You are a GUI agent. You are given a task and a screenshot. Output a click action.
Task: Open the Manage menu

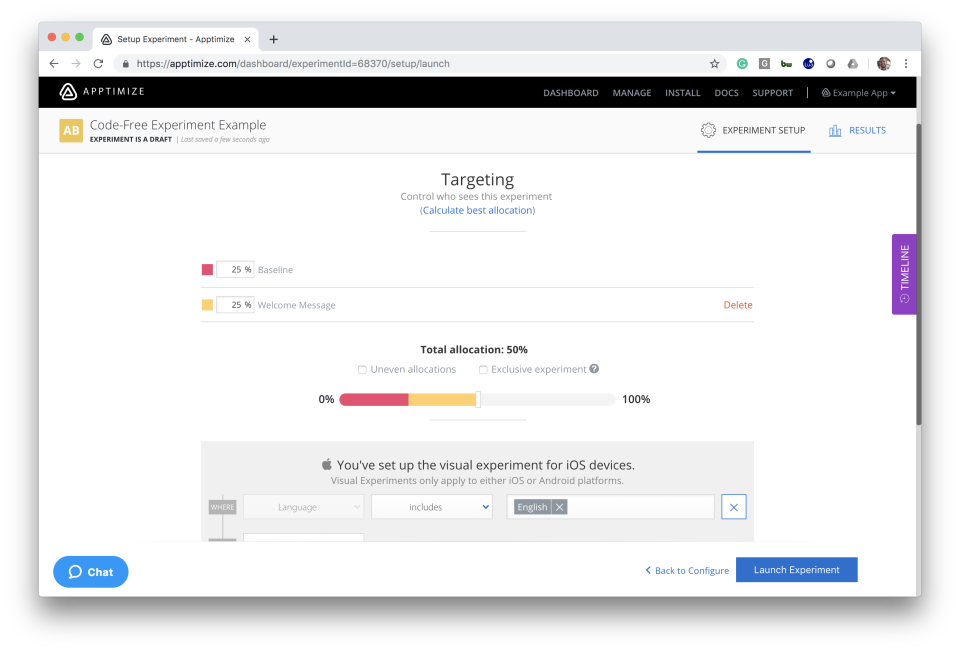tap(632, 93)
